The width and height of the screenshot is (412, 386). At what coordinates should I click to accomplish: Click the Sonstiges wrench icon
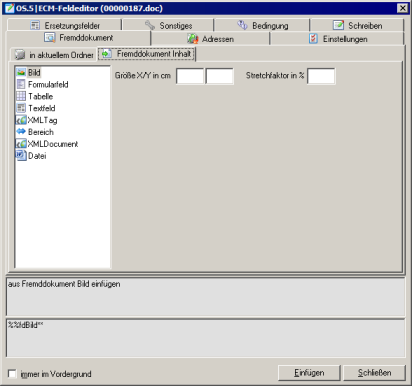coord(150,25)
